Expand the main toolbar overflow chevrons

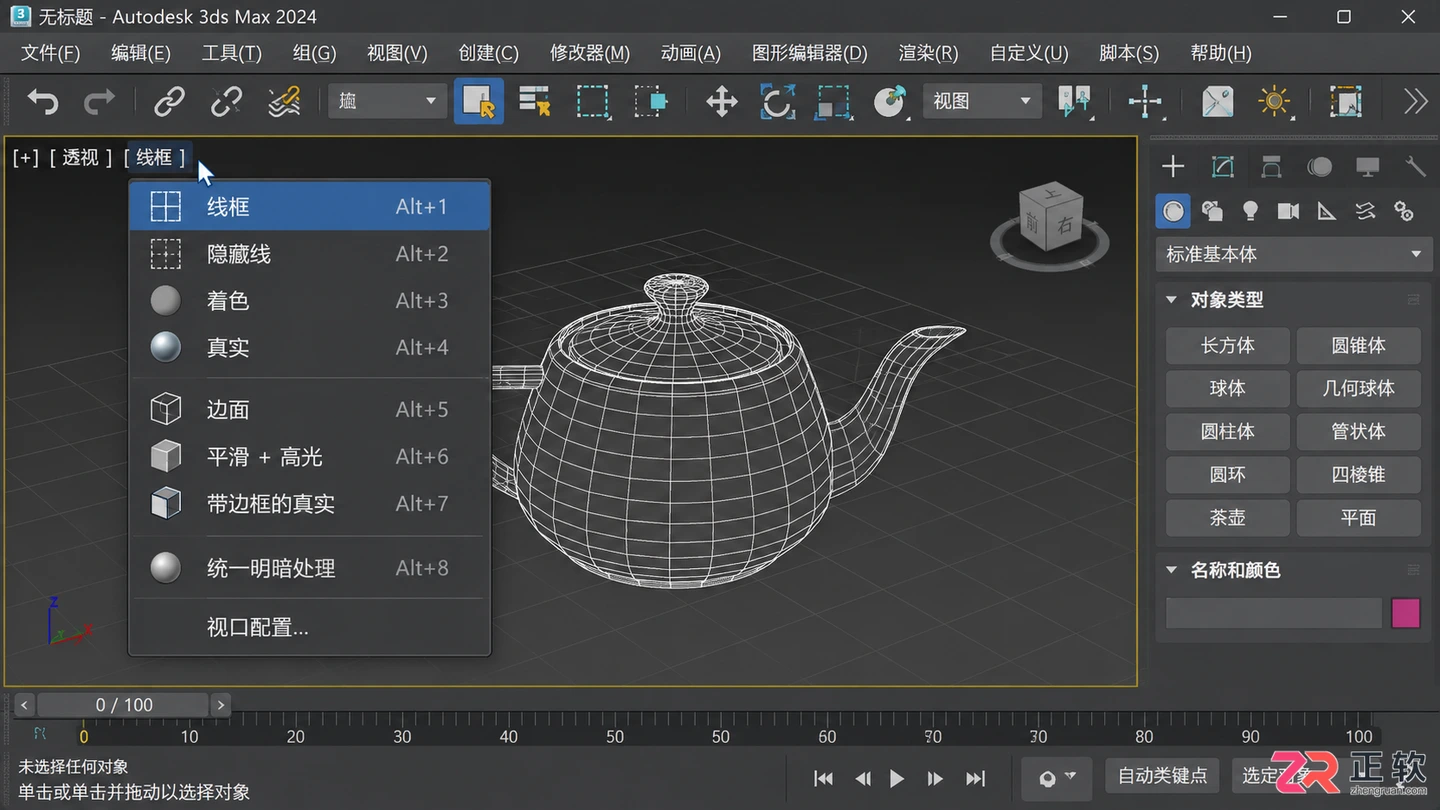click(x=1415, y=101)
